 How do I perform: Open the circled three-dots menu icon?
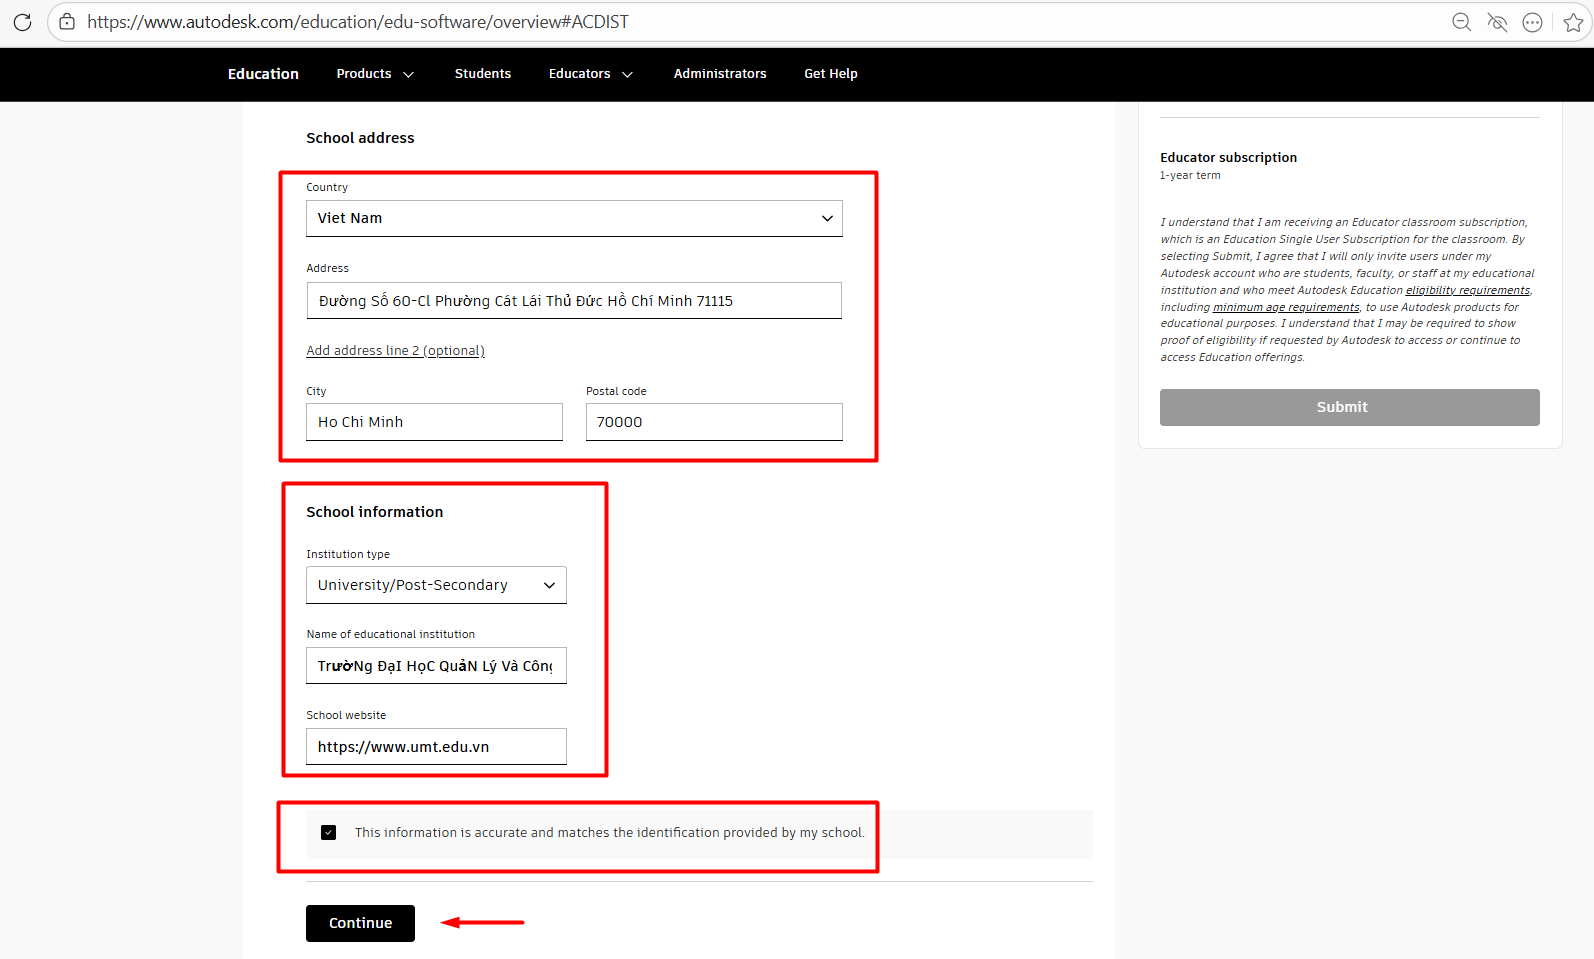click(1532, 22)
